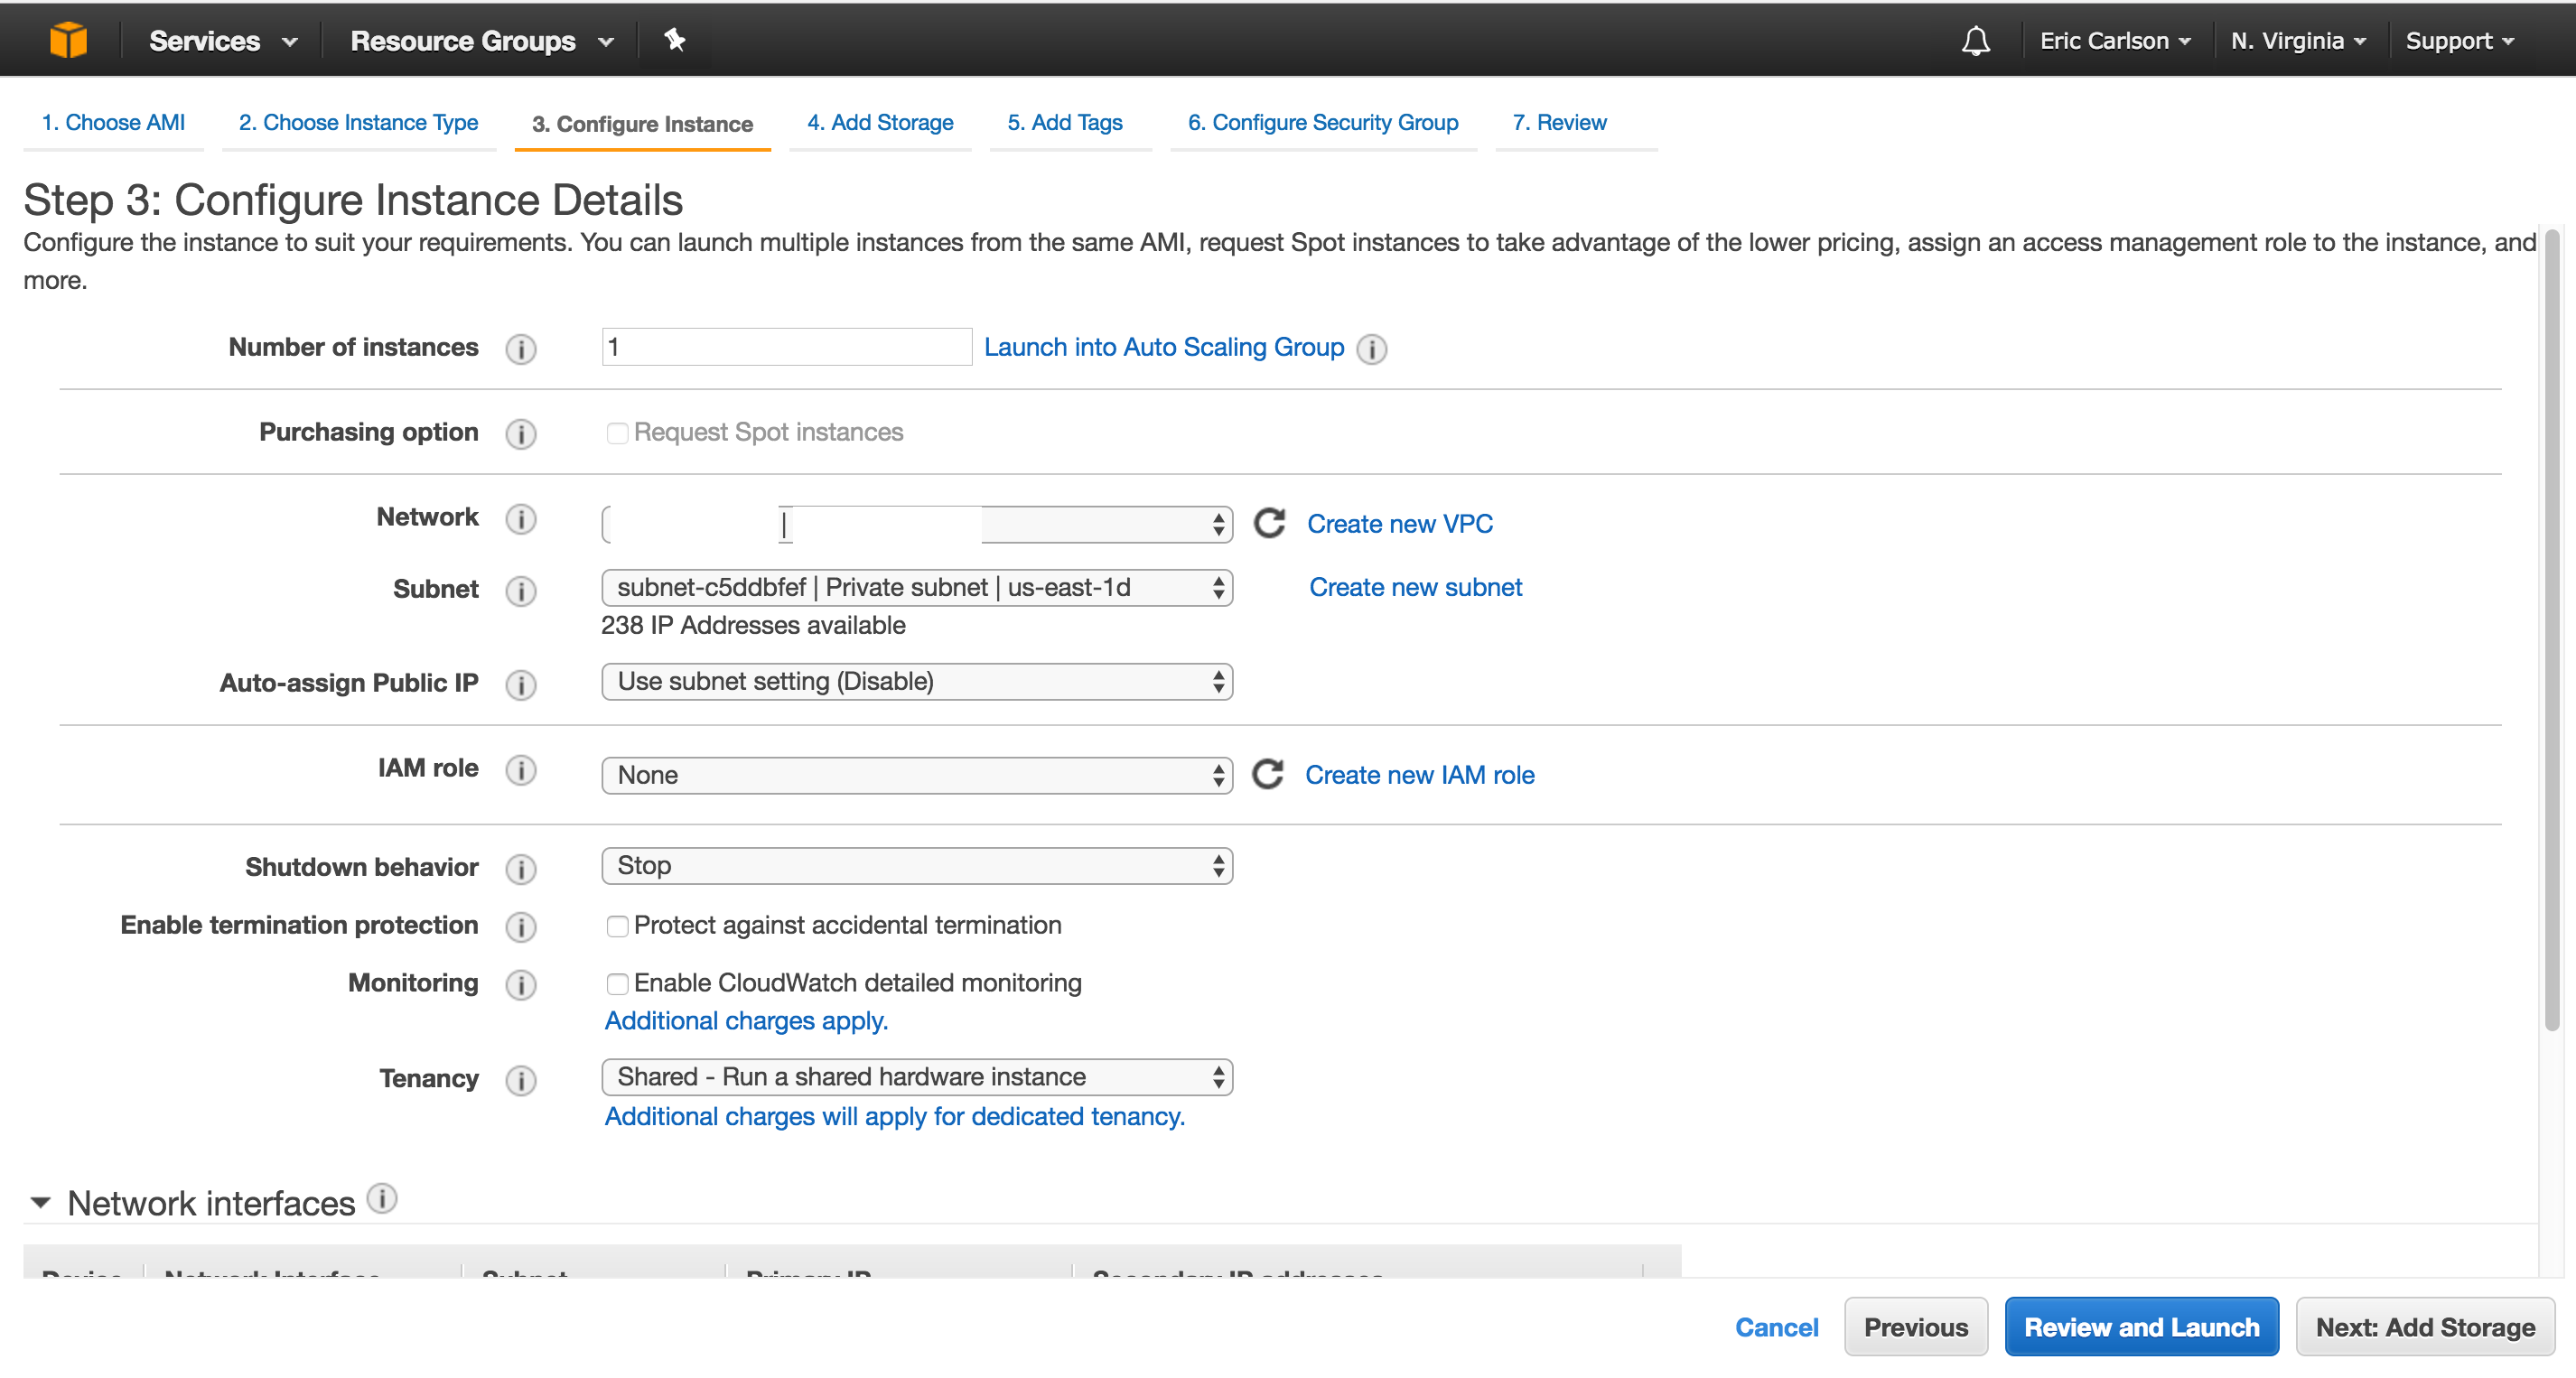Viewport: 2576px width, 1378px height.
Task: Click Create new IAM role link
Action: pos(1419,773)
